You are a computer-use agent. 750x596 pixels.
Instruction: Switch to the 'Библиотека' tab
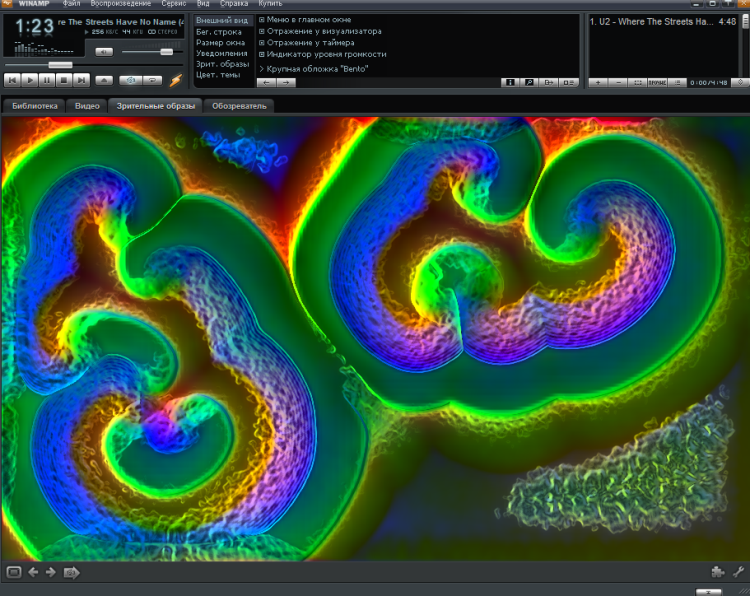coord(35,105)
